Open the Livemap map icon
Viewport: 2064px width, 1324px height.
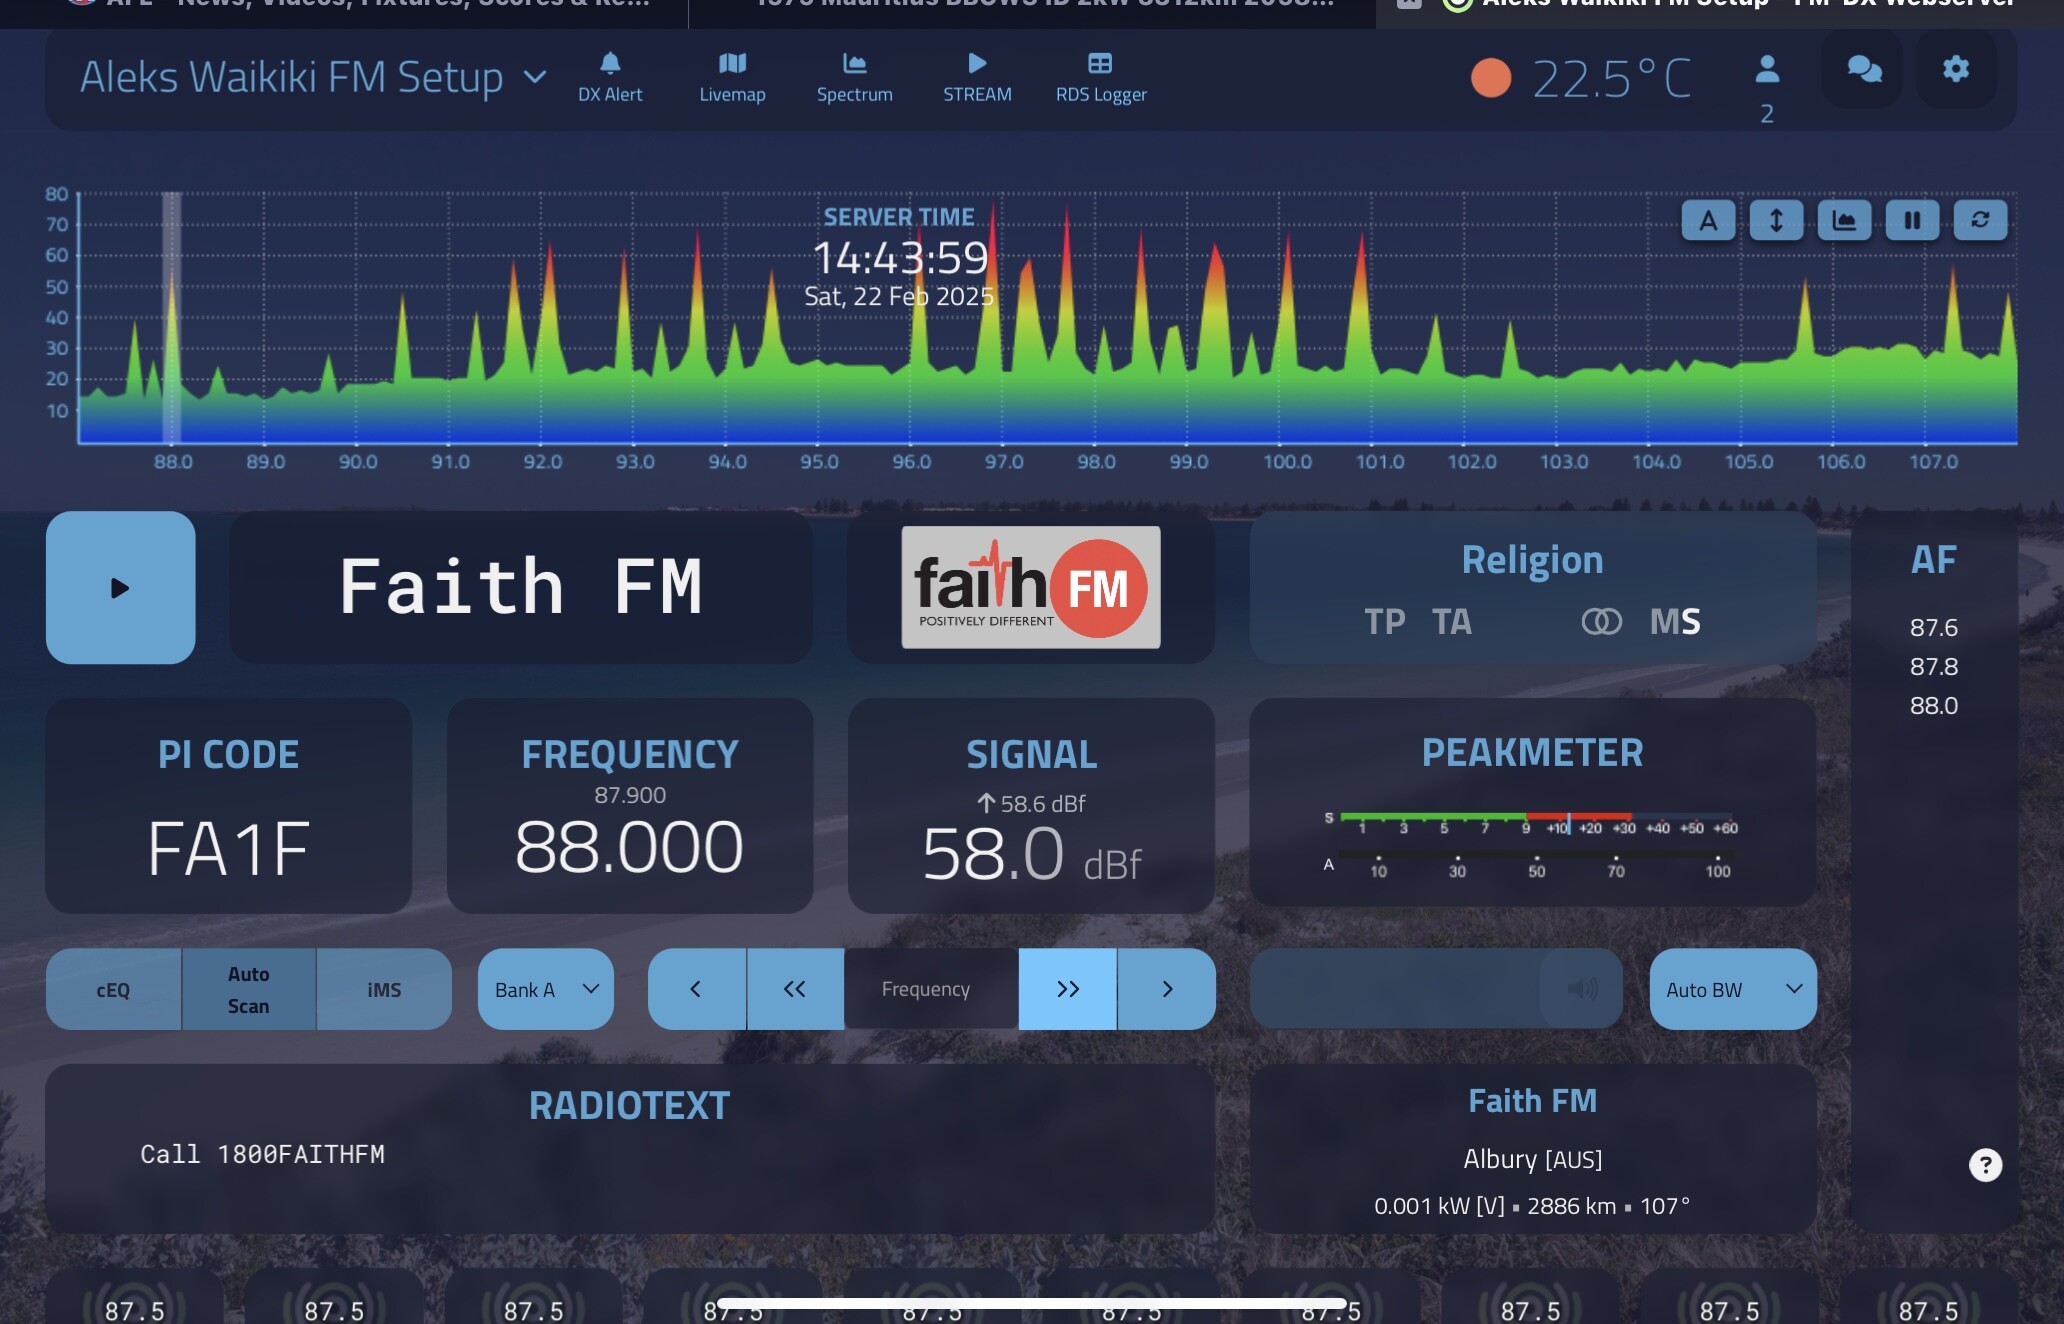[x=732, y=76]
